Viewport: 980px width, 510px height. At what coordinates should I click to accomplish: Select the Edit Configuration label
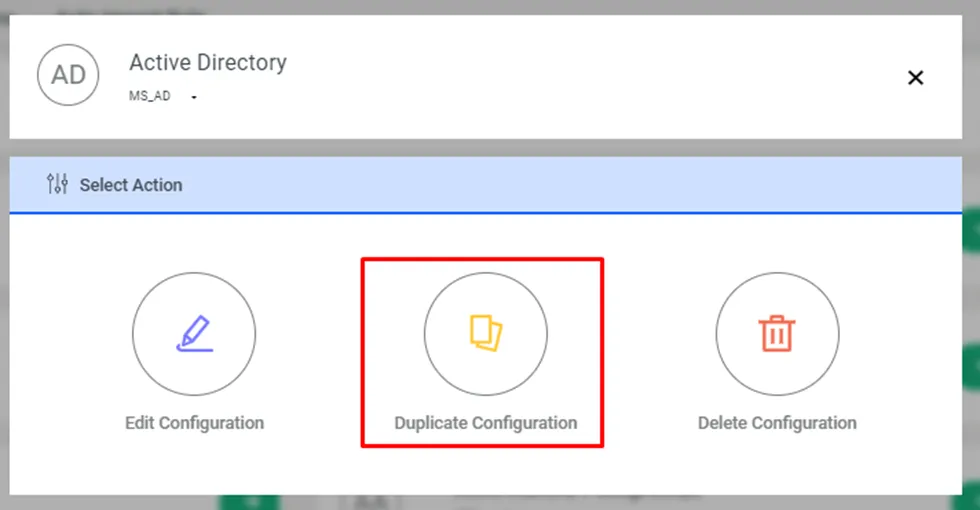[x=194, y=423]
